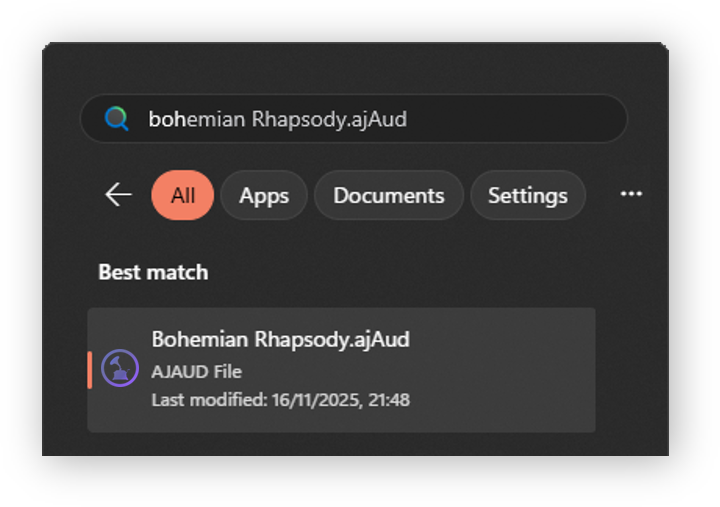Click the Bohemian Rhapsody.ajAud result title
Screen dimensions: 720x507
pos(281,340)
